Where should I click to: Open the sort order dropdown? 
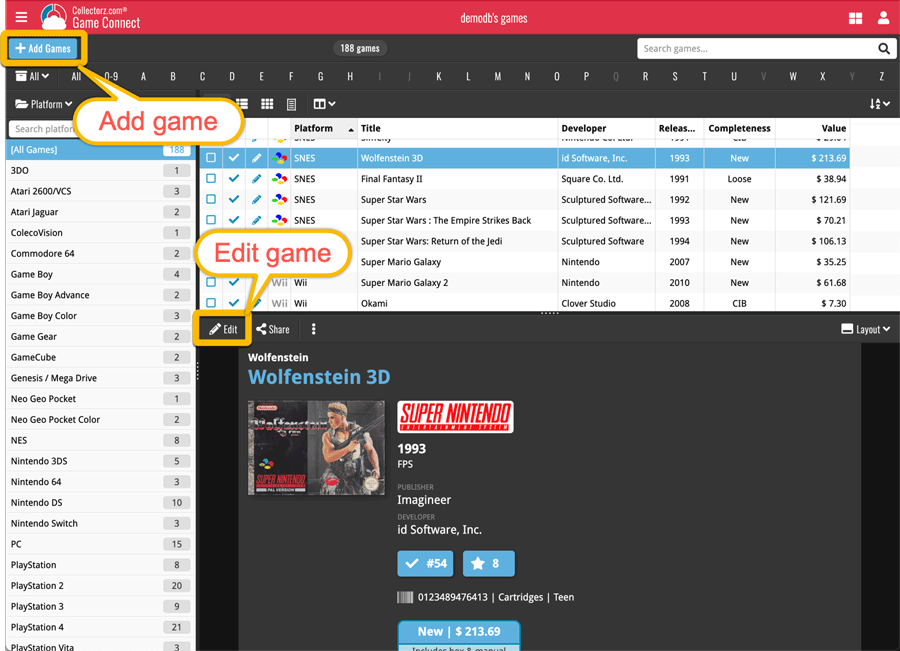[879, 104]
